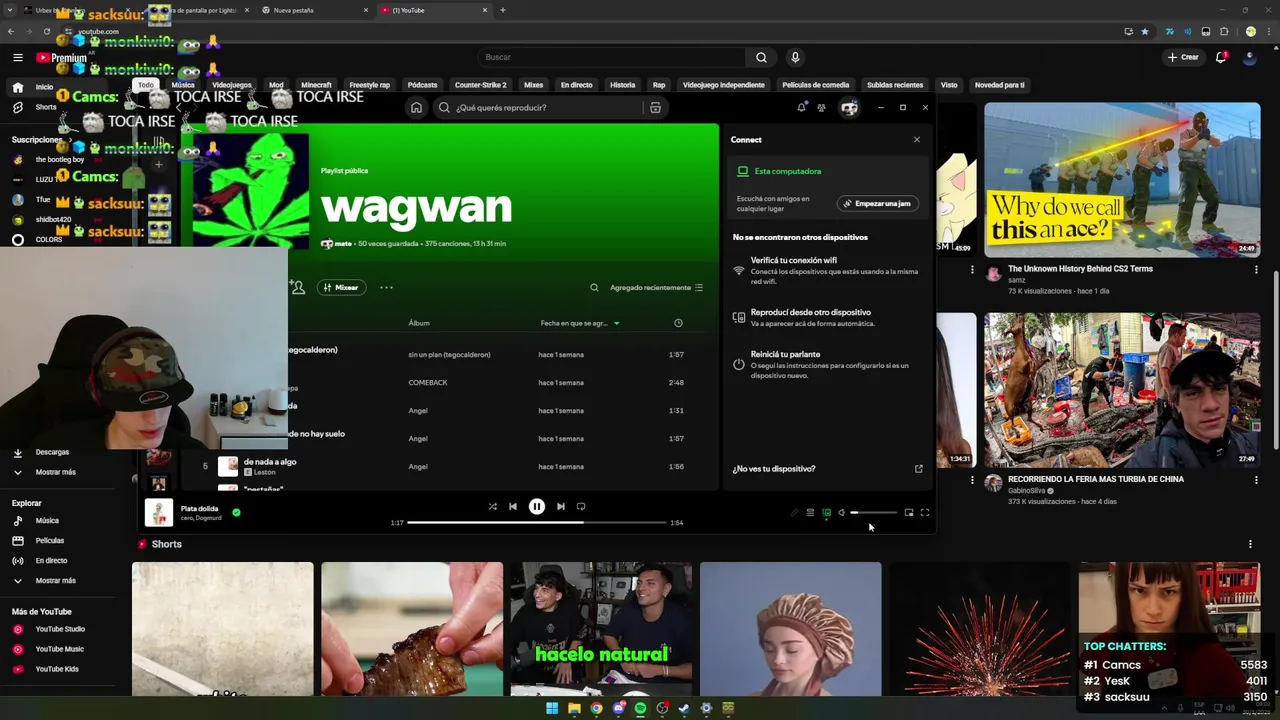Open YouTube Studio in sidebar
The image size is (1280, 720).
[60, 630]
